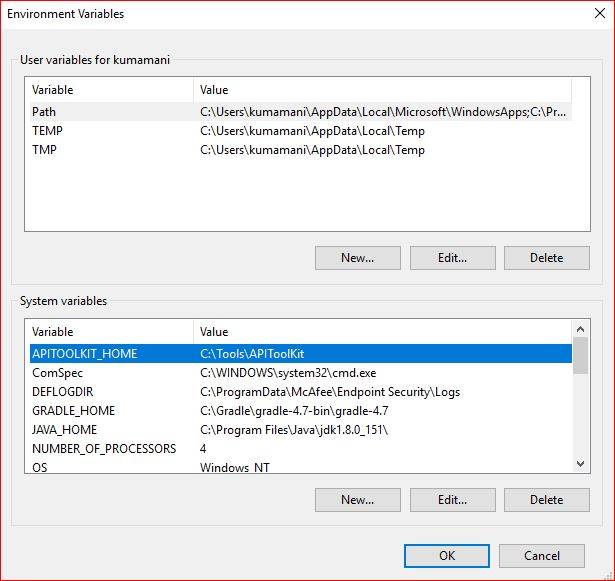
Task: Click the Value header in System variables
Action: click(382, 332)
